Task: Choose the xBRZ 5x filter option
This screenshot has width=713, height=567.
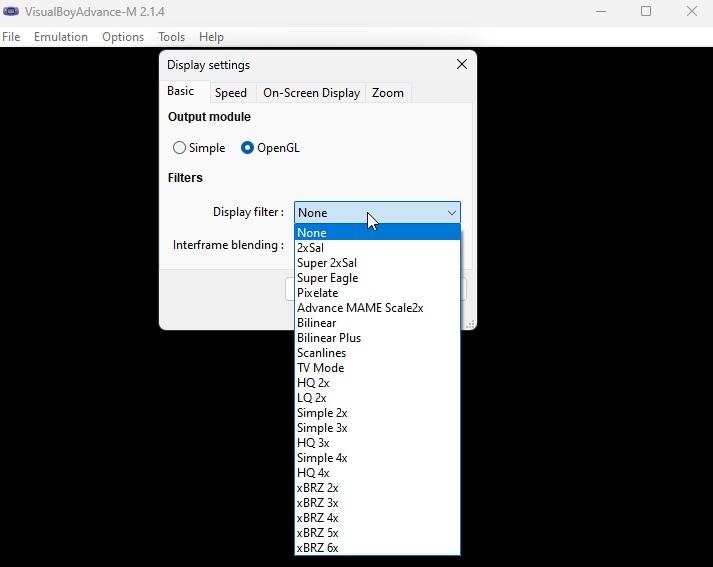Action: point(377,532)
